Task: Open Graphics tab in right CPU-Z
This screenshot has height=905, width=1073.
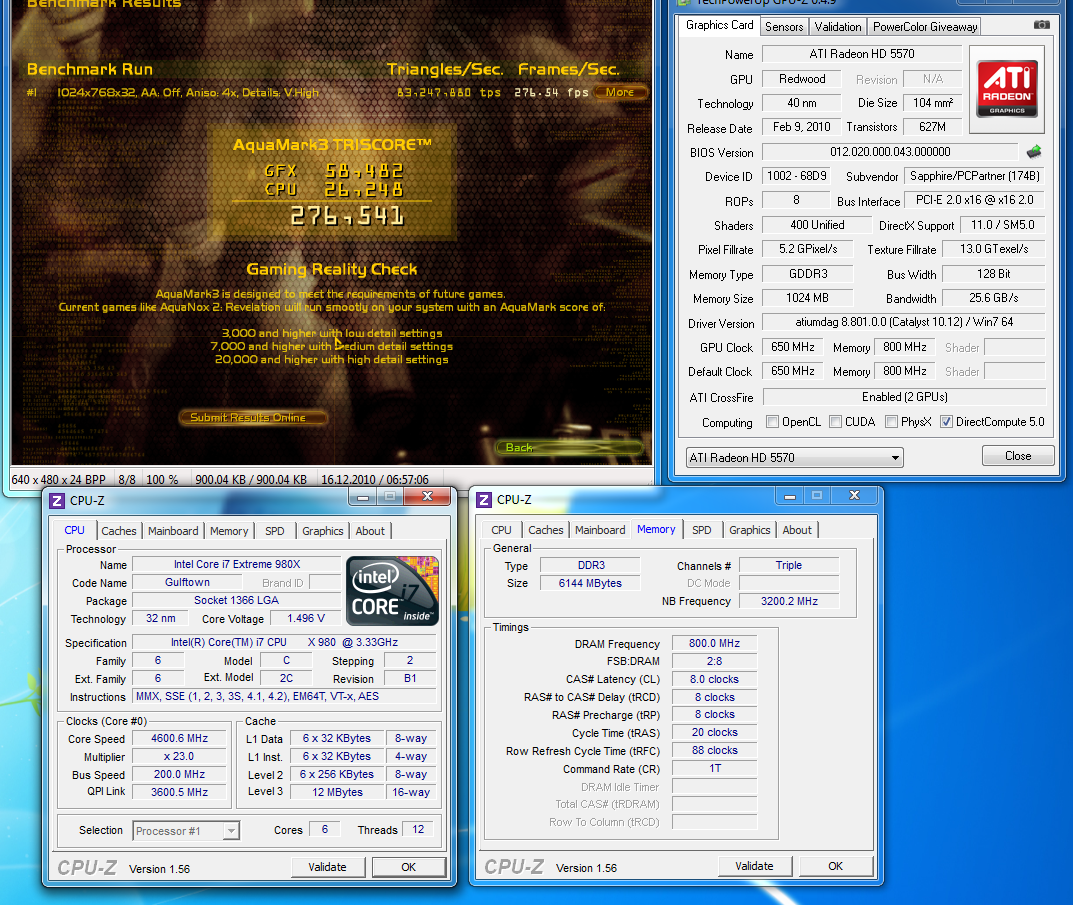Action: coord(749,530)
